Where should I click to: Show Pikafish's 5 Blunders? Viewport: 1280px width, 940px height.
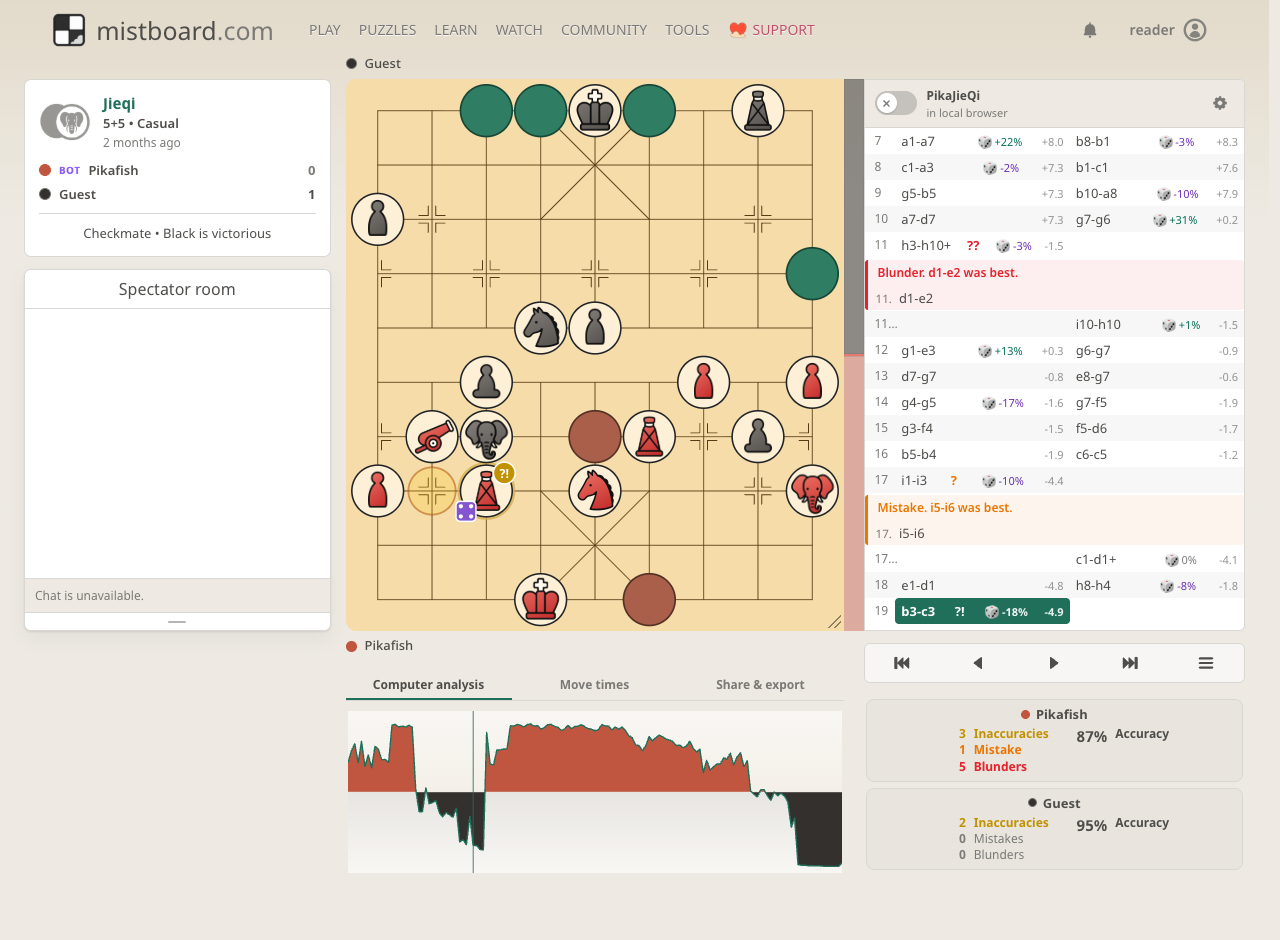click(992, 767)
